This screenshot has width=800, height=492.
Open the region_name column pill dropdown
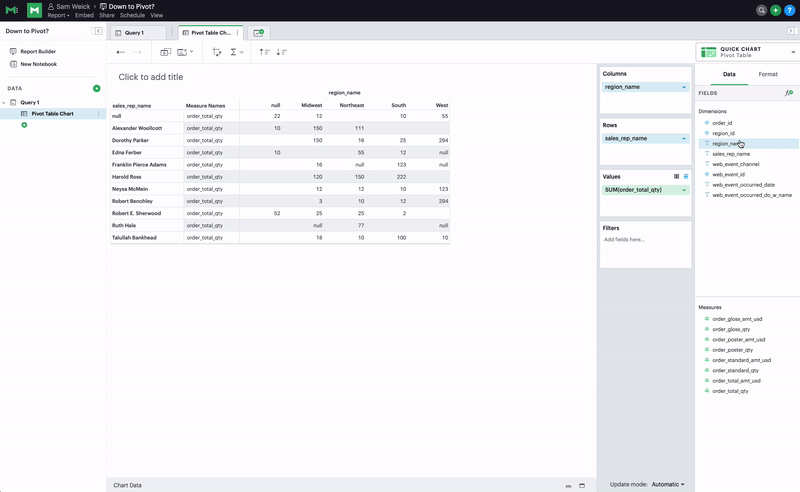click(683, 87)
